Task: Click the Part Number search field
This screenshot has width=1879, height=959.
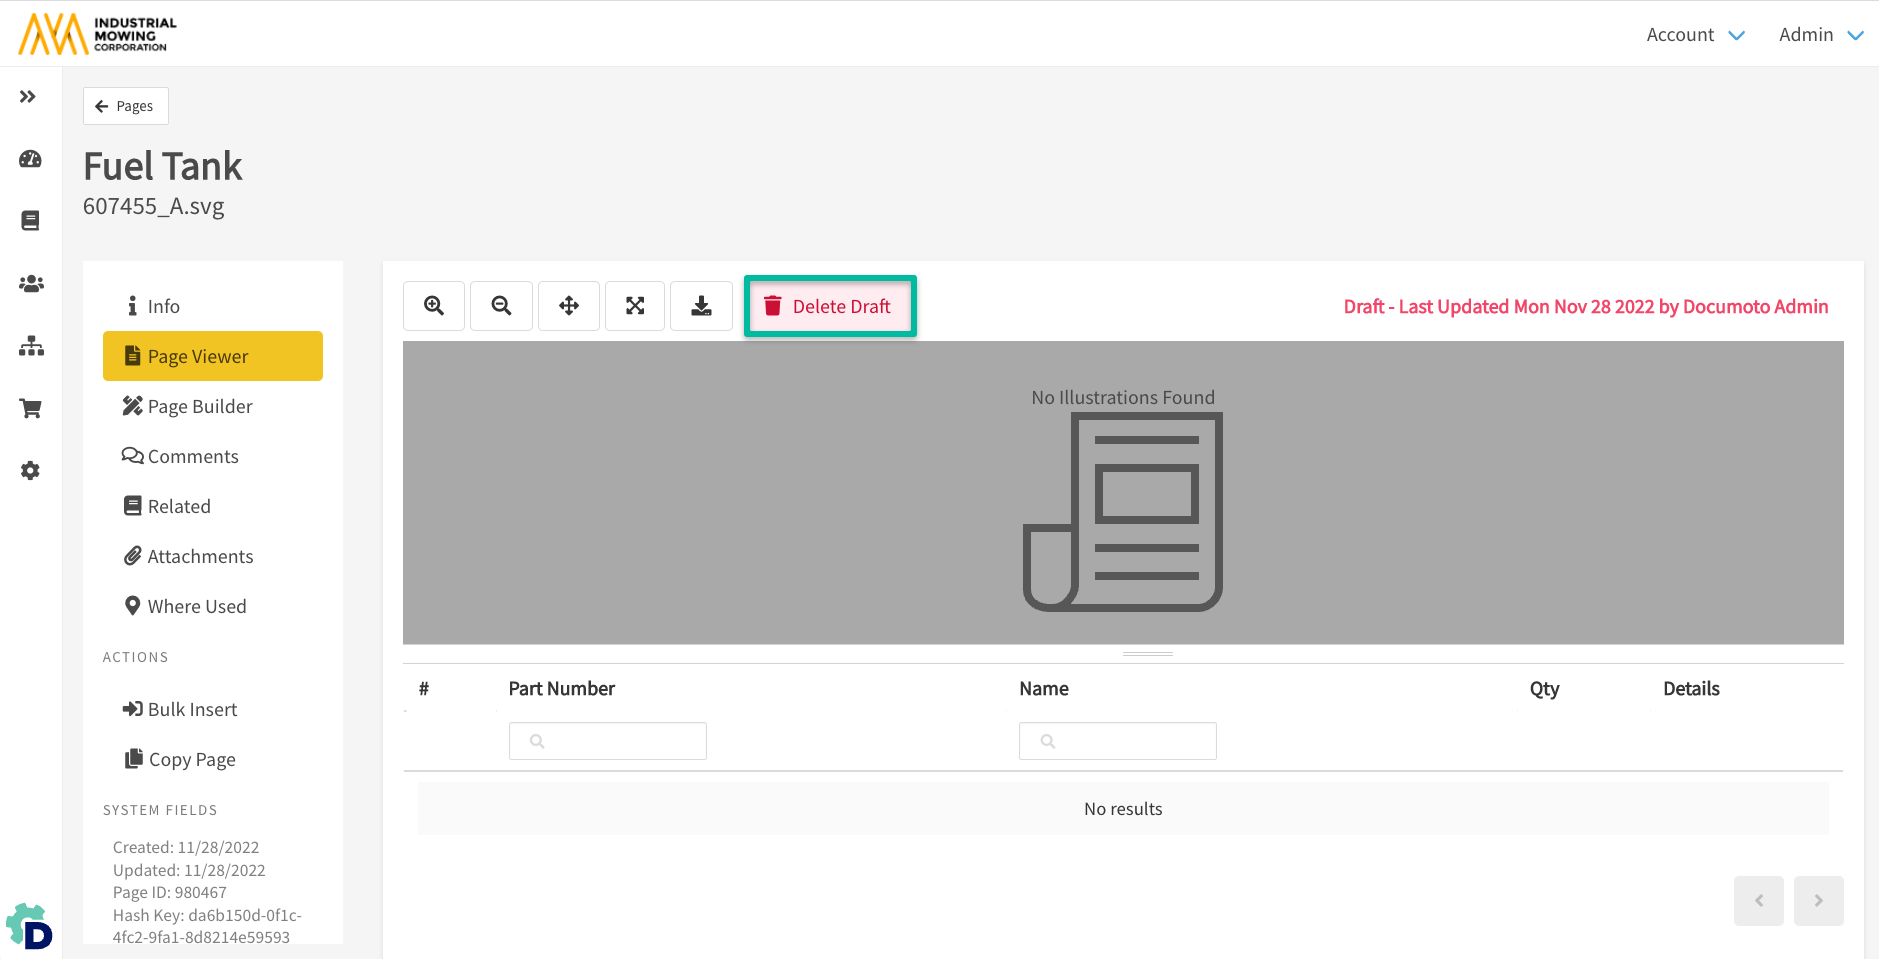Action: coord(608,741)
